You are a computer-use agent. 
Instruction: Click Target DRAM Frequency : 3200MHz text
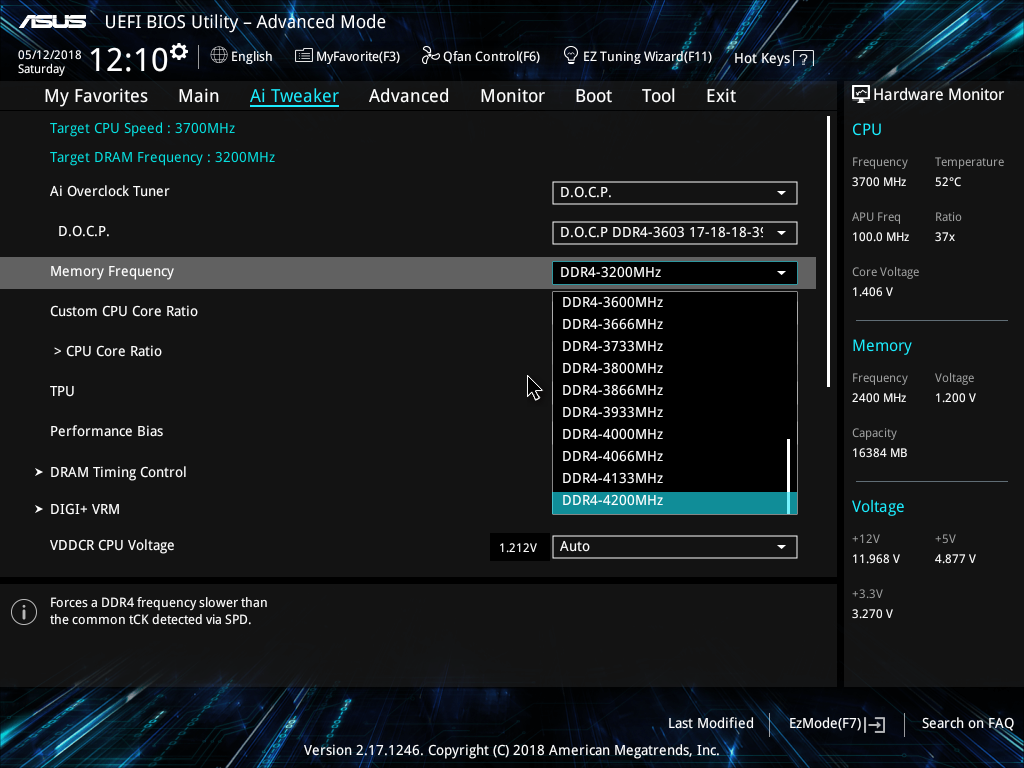point(162,157)
